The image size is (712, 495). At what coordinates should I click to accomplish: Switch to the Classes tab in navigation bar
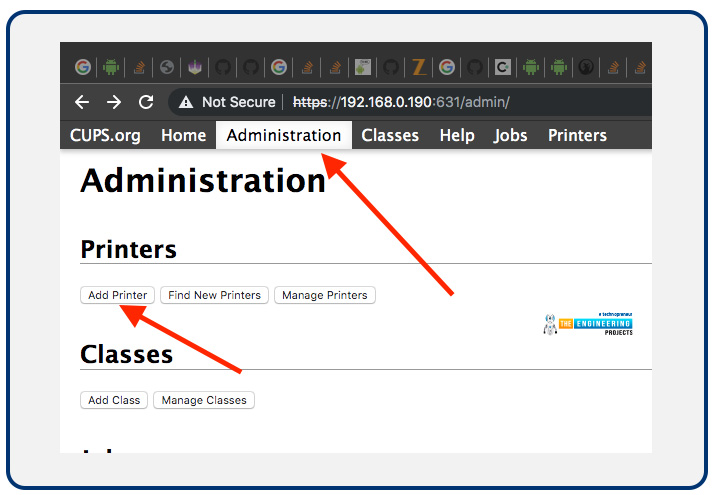point(390,135)
